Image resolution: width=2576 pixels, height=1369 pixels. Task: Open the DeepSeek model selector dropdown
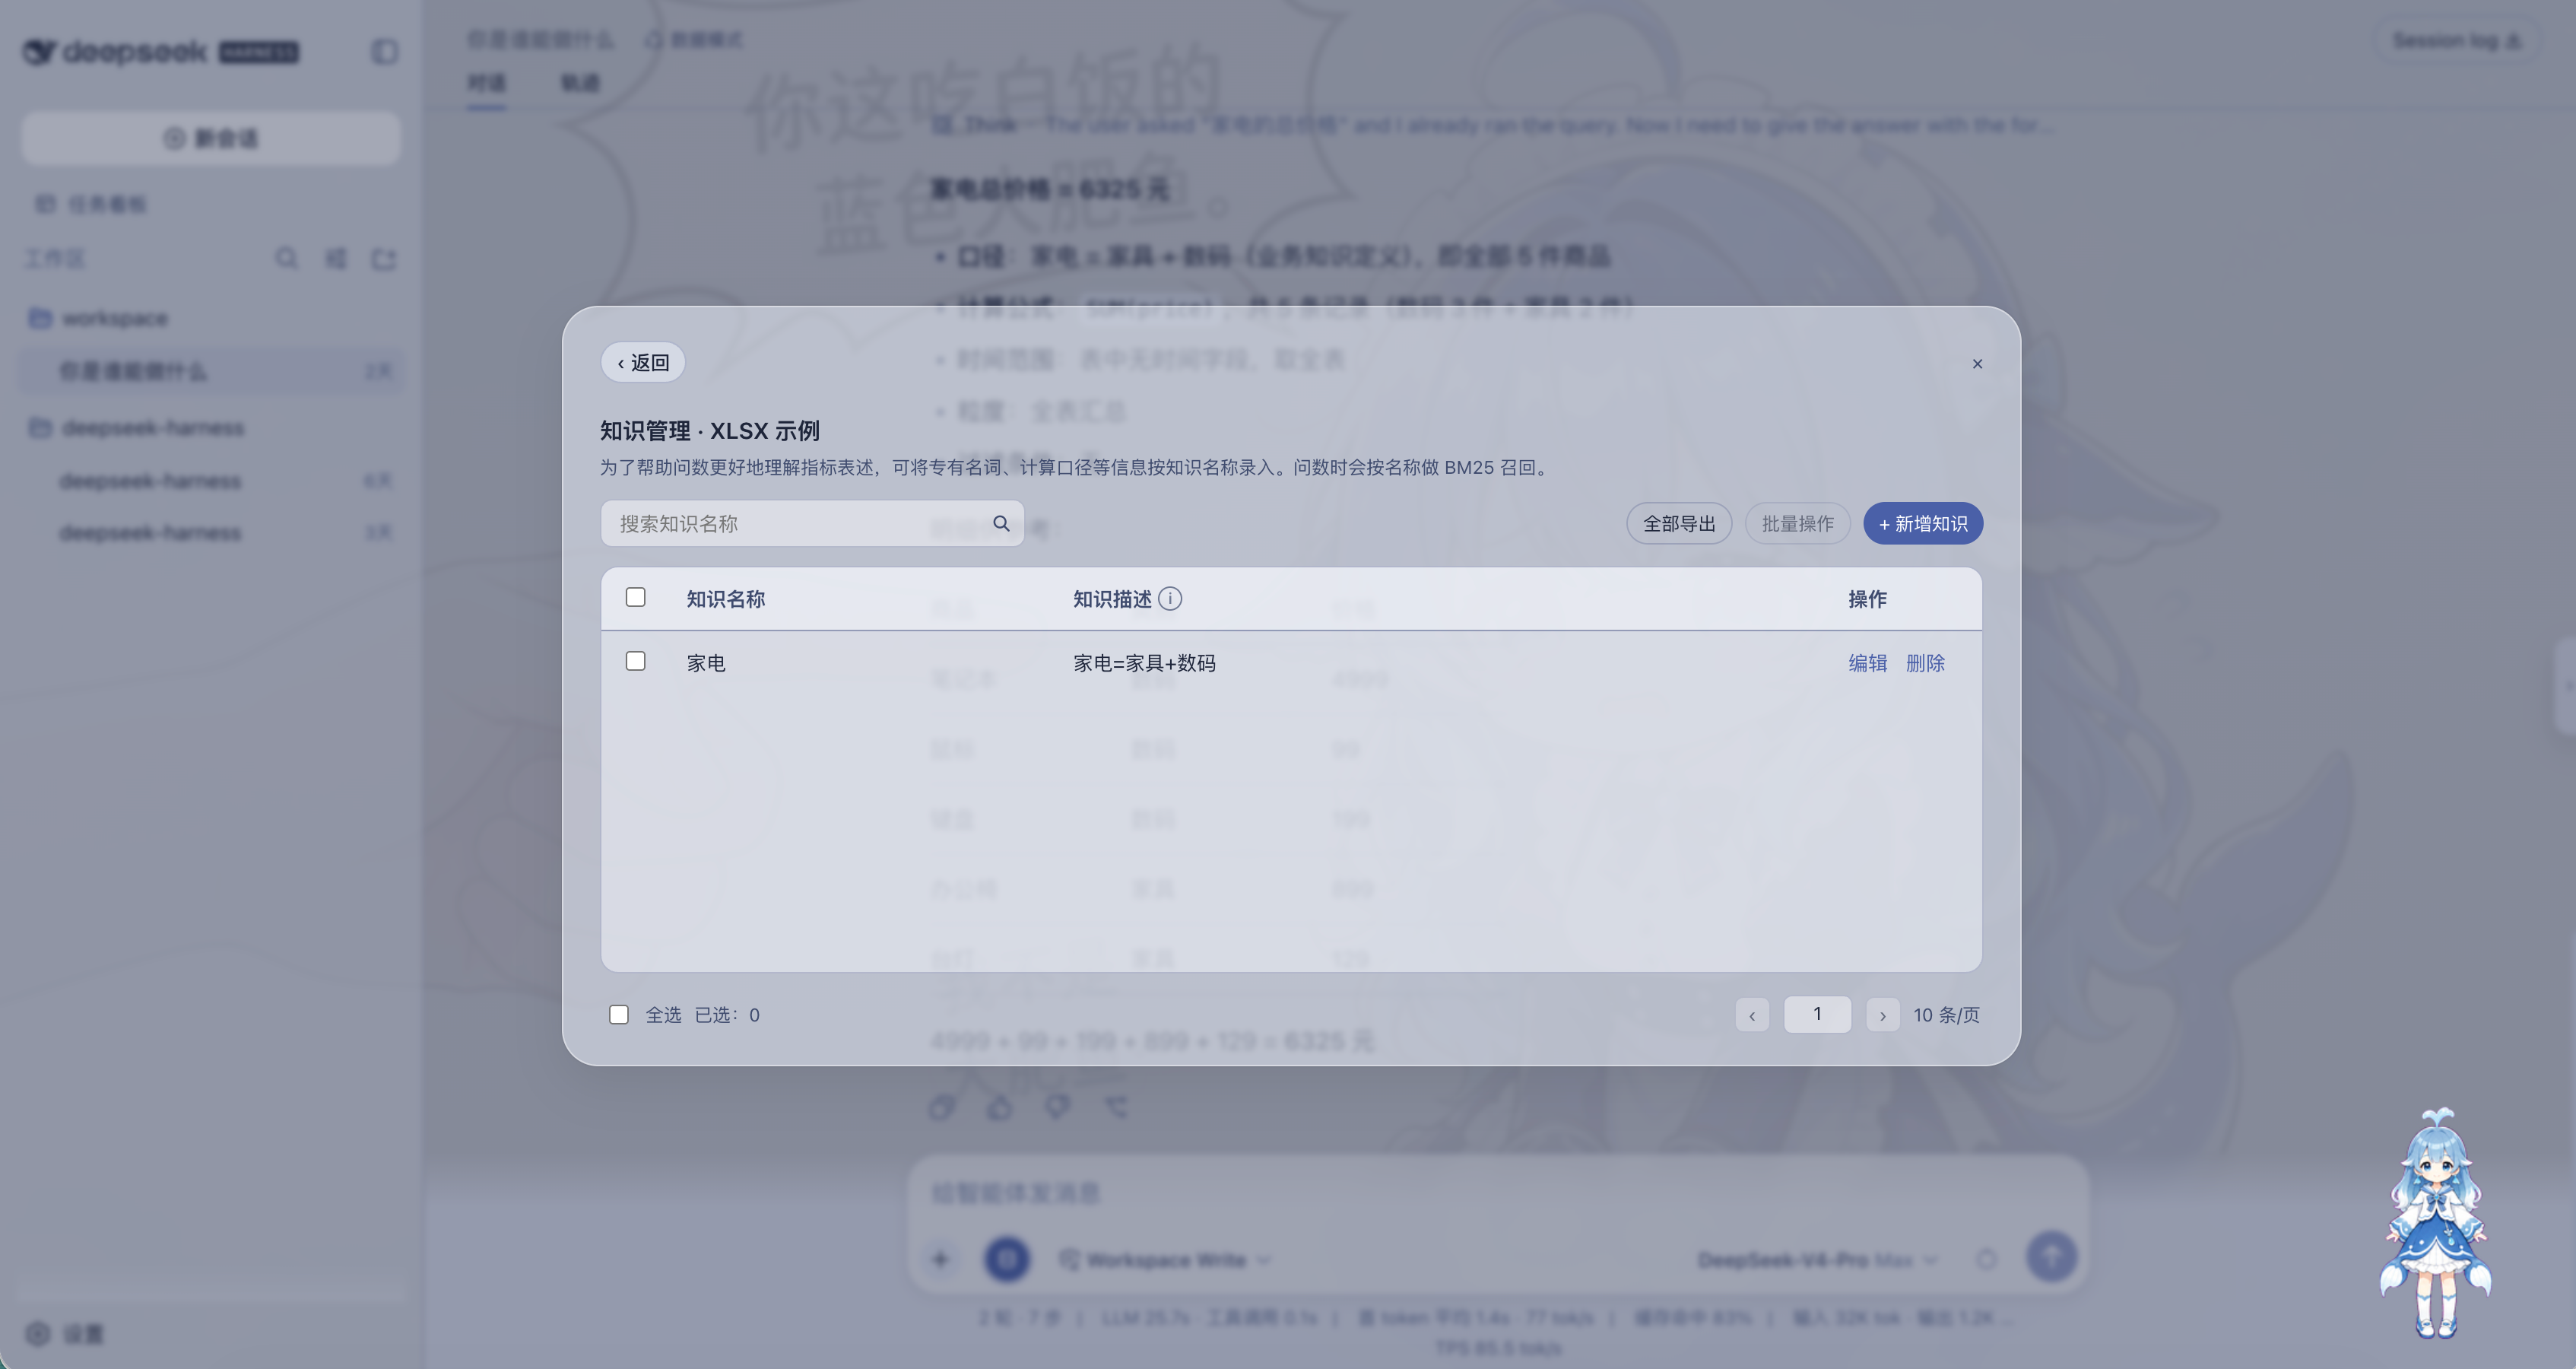pyautogui.click(x=1818, y=1260)
